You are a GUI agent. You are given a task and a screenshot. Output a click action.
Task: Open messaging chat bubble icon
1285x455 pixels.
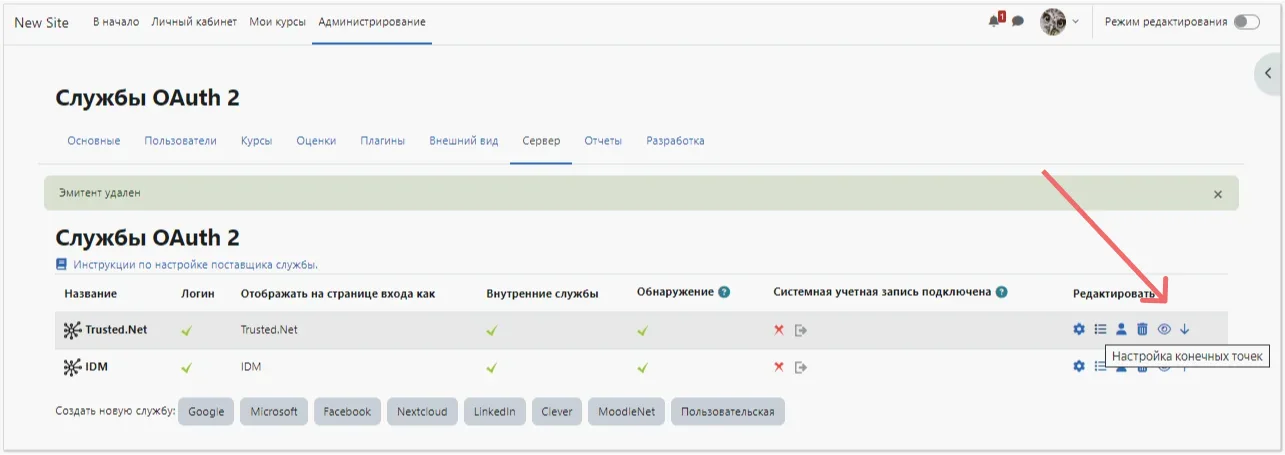pyautogui.click(x=1018, y=21)
